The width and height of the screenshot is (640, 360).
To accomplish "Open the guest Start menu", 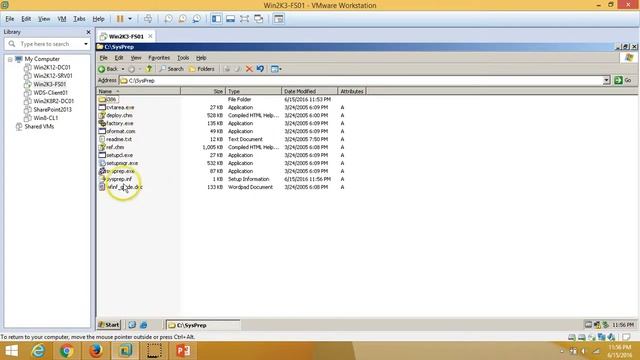I will pyautogui.click(x=109, y=325).
